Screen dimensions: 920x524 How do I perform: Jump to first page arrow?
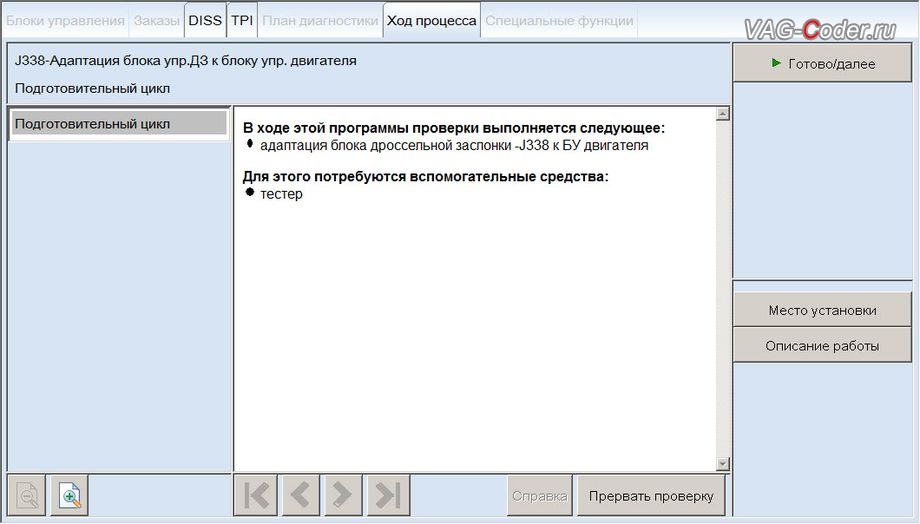[256, 496]
